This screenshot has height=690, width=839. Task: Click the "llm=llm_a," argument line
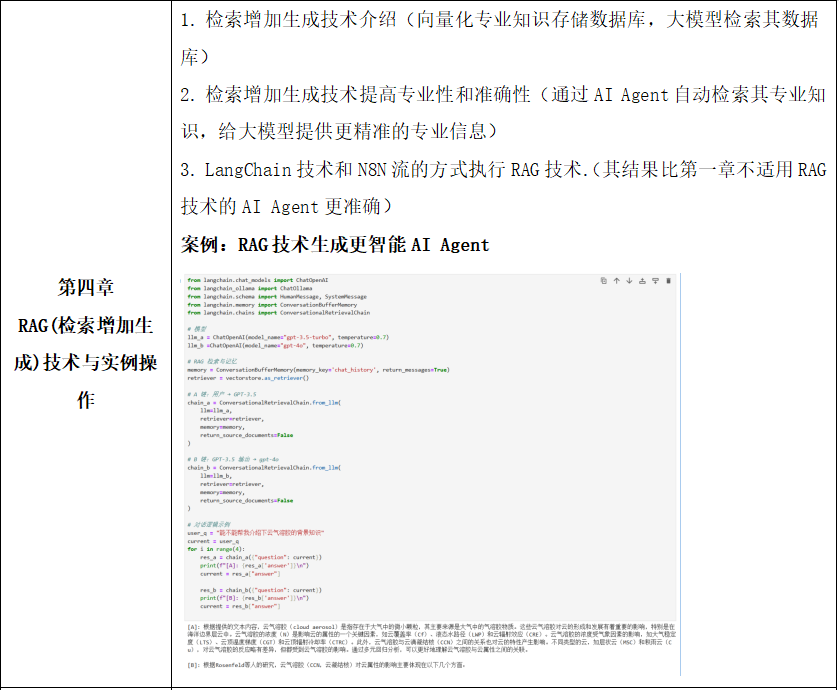pyautogui.click(x=216, y=411)
